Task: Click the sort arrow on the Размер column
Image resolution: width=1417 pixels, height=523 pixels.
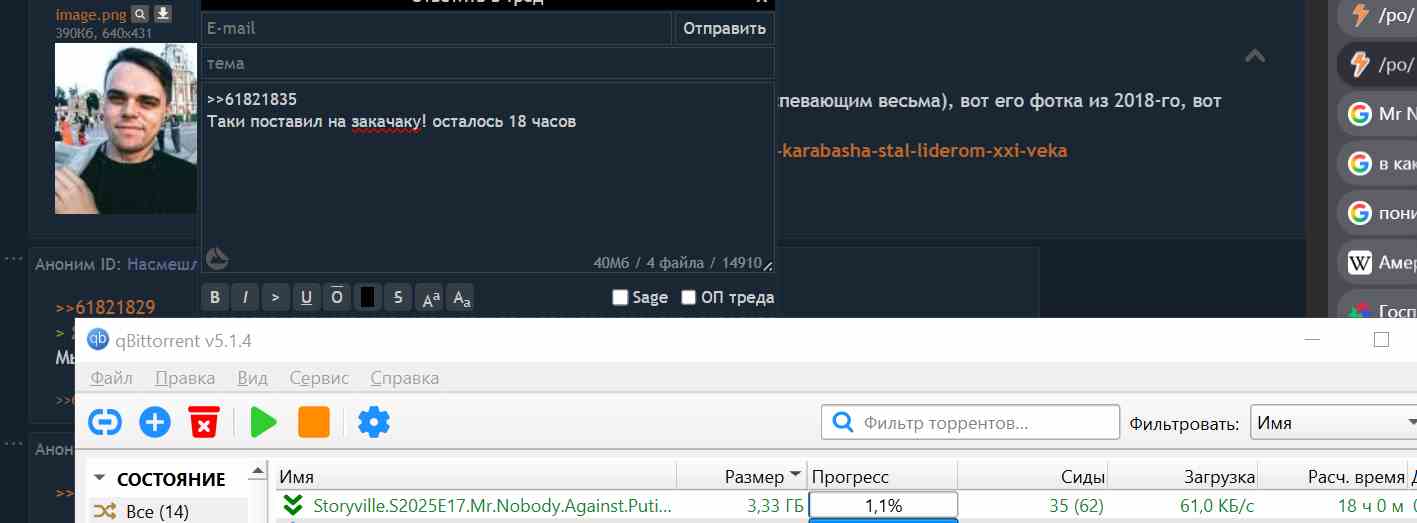Action: click(x=795, y=476)
